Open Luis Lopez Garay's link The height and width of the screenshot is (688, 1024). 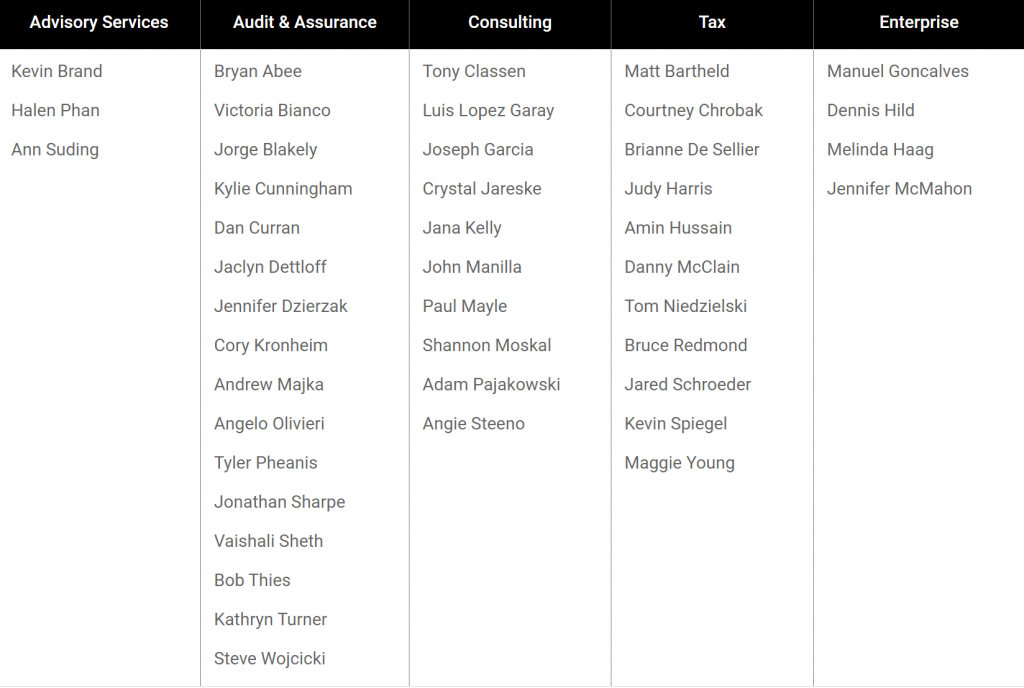[x=488, y=110]
